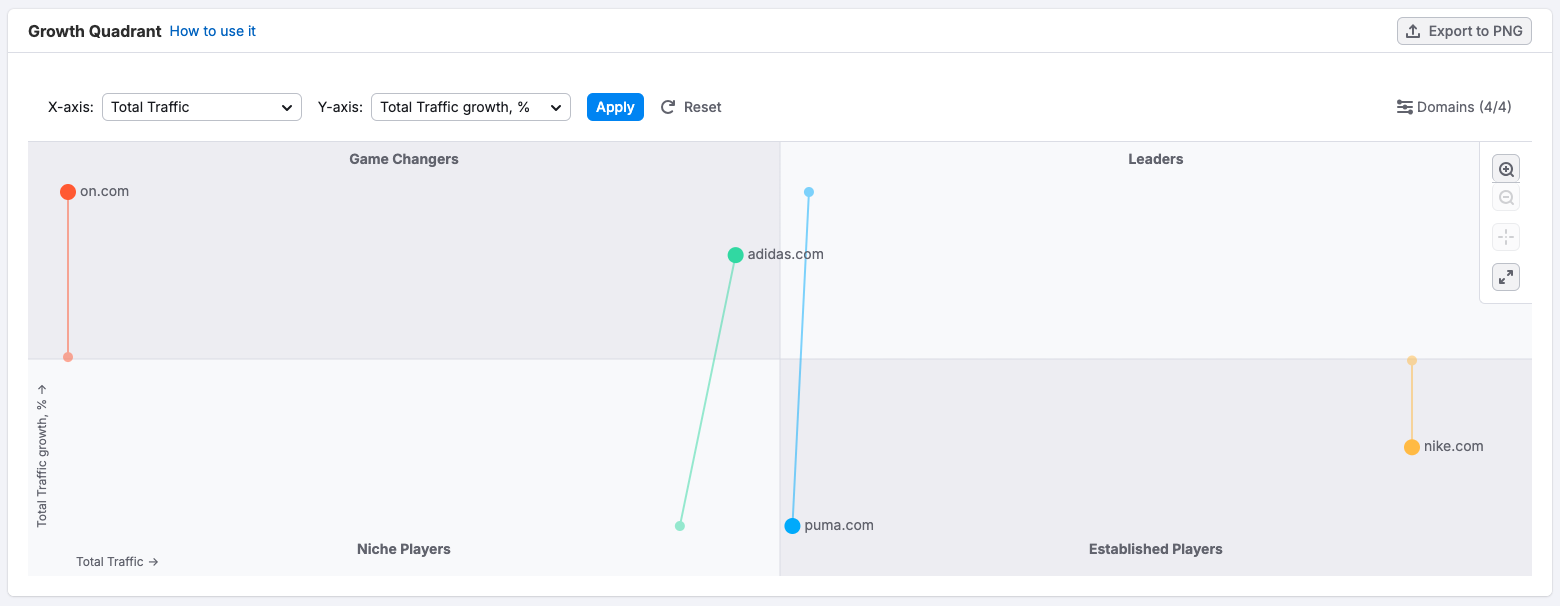Click the yellow nike.com data point
This screenshot has width=1560, height=606.
pyautogui.click(x=1411, y=447)
